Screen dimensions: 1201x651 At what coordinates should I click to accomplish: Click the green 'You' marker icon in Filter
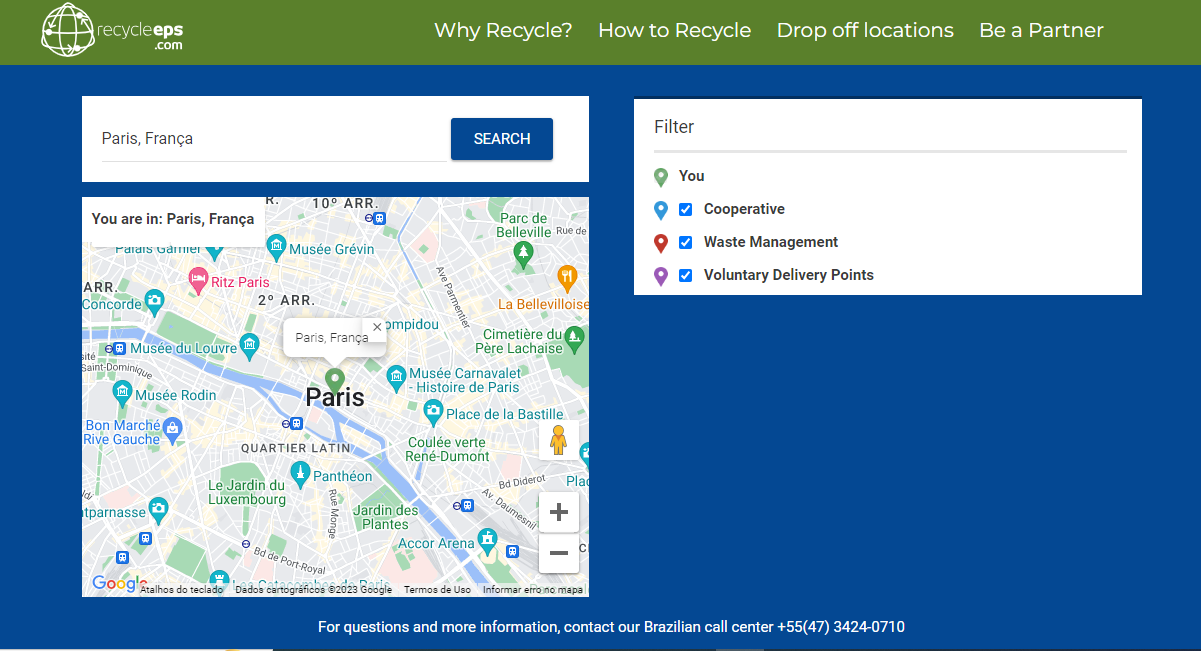click(x=661, y=175)
